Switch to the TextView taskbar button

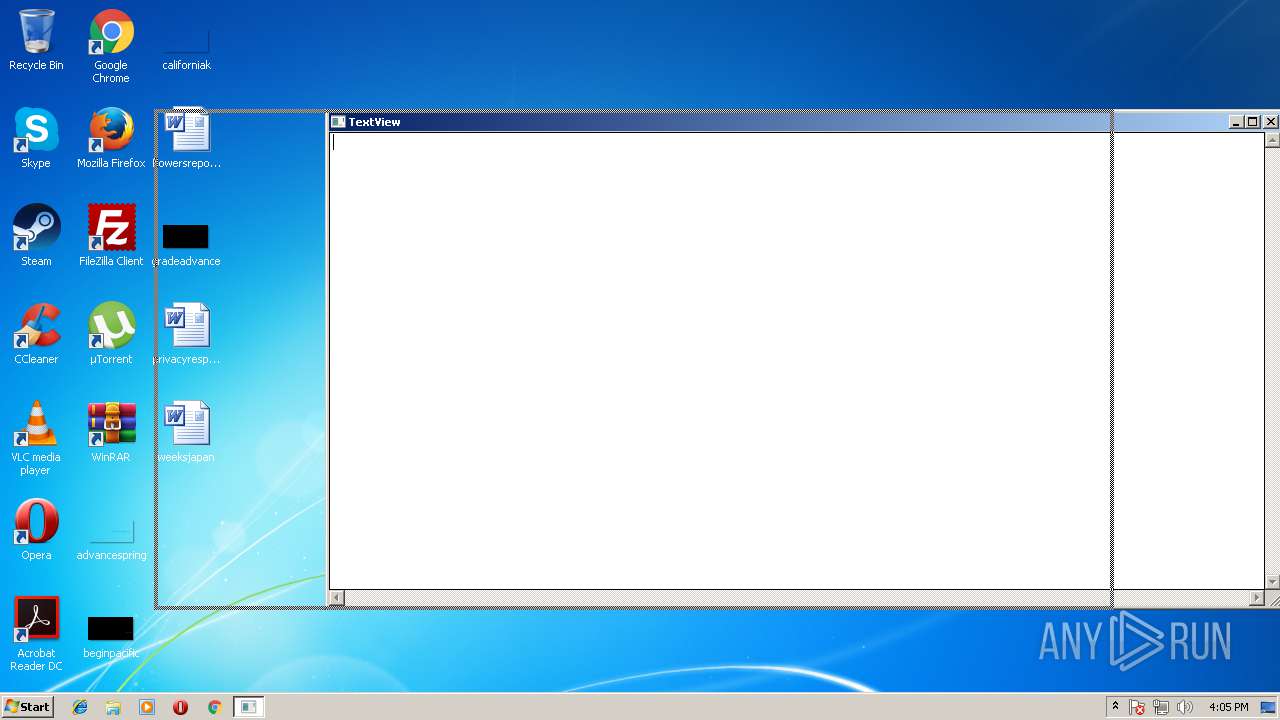248,707
